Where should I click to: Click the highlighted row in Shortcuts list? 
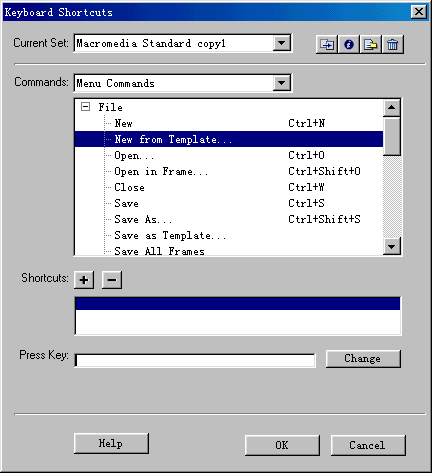(238, 304)
